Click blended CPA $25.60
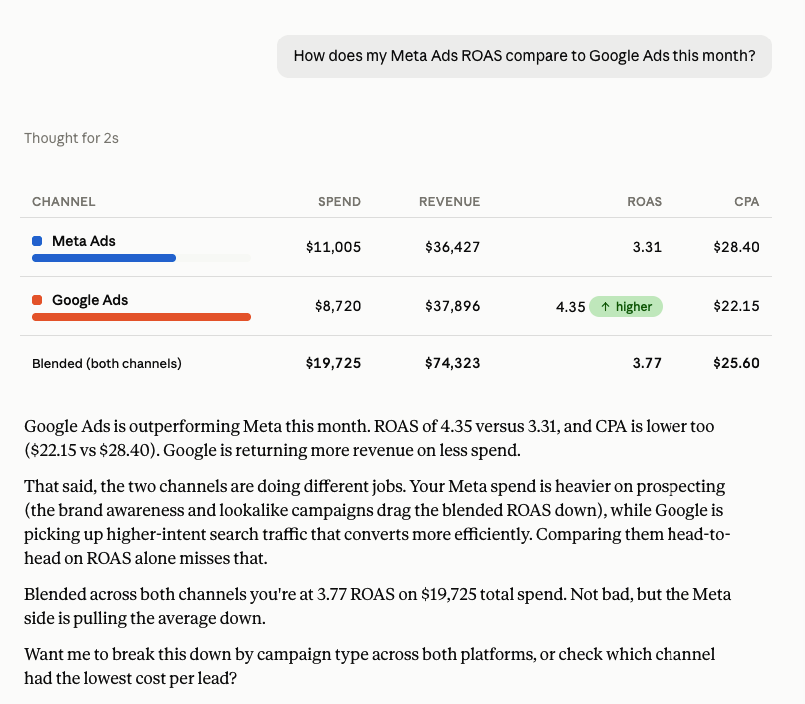 click(x=736, y=363)
